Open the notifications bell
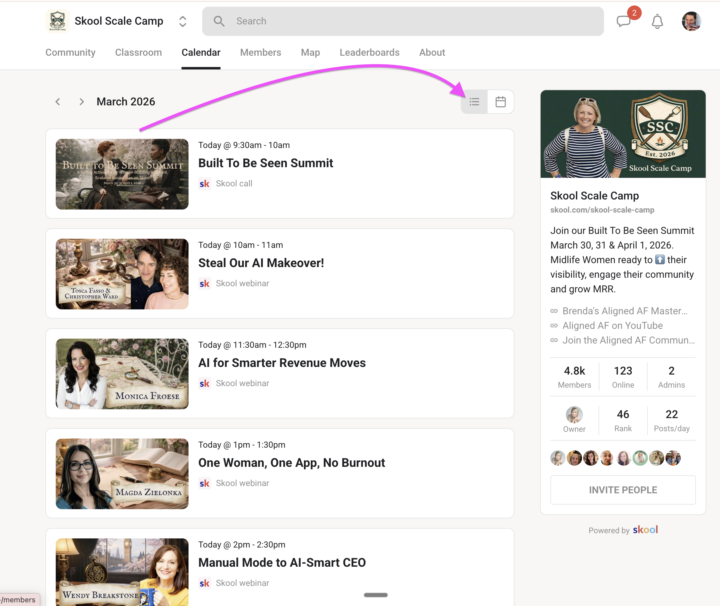This screenshot has width=720, height=606. [x=657, y=21]
